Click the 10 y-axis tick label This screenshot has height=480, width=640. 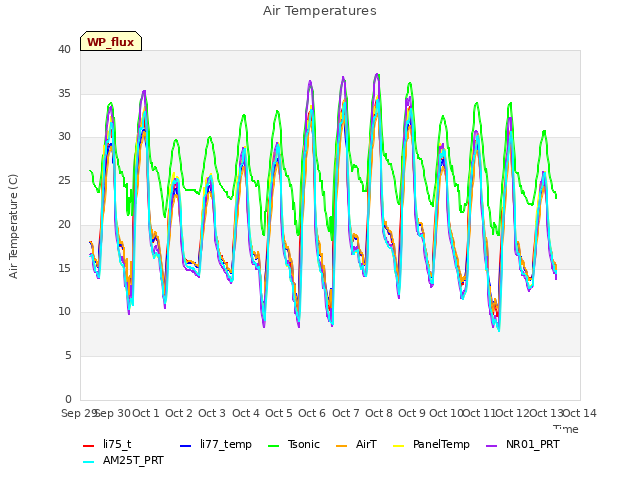64,311
